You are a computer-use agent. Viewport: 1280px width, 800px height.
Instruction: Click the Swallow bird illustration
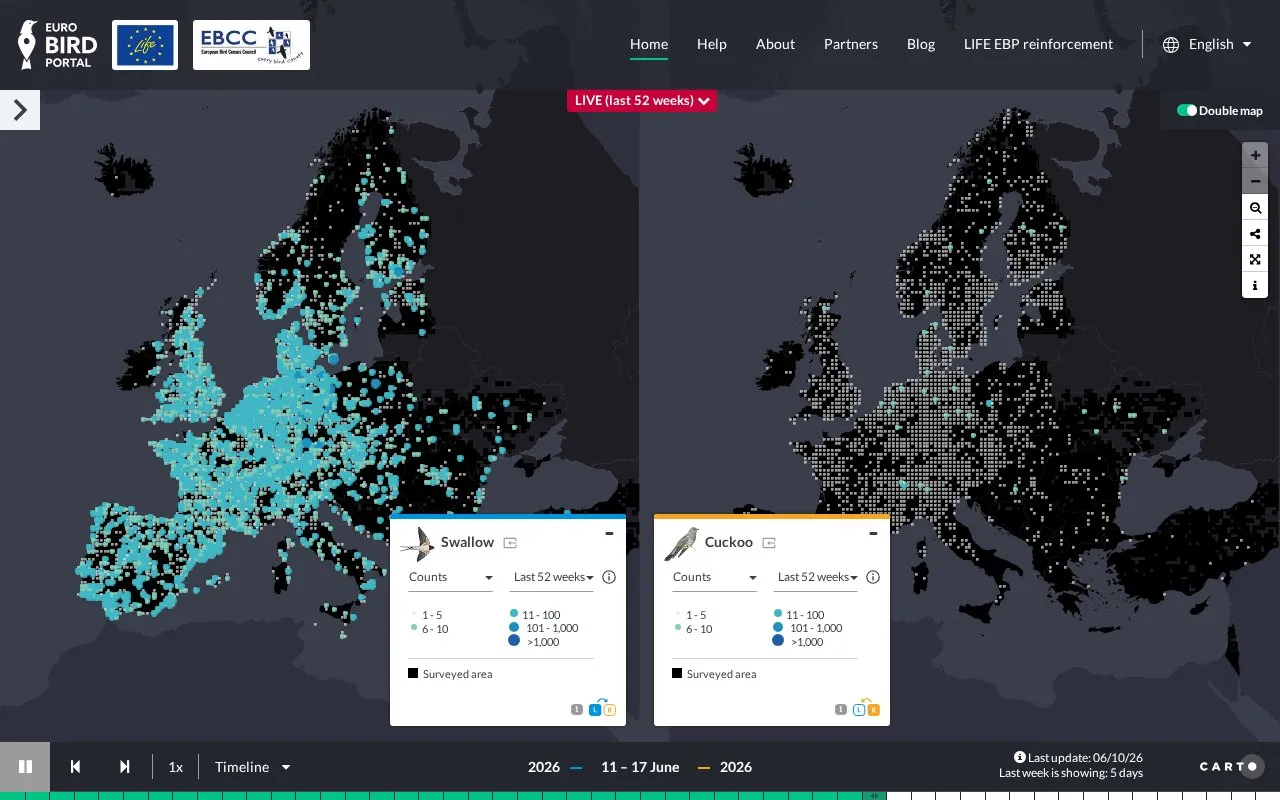(x=417, y=543)
